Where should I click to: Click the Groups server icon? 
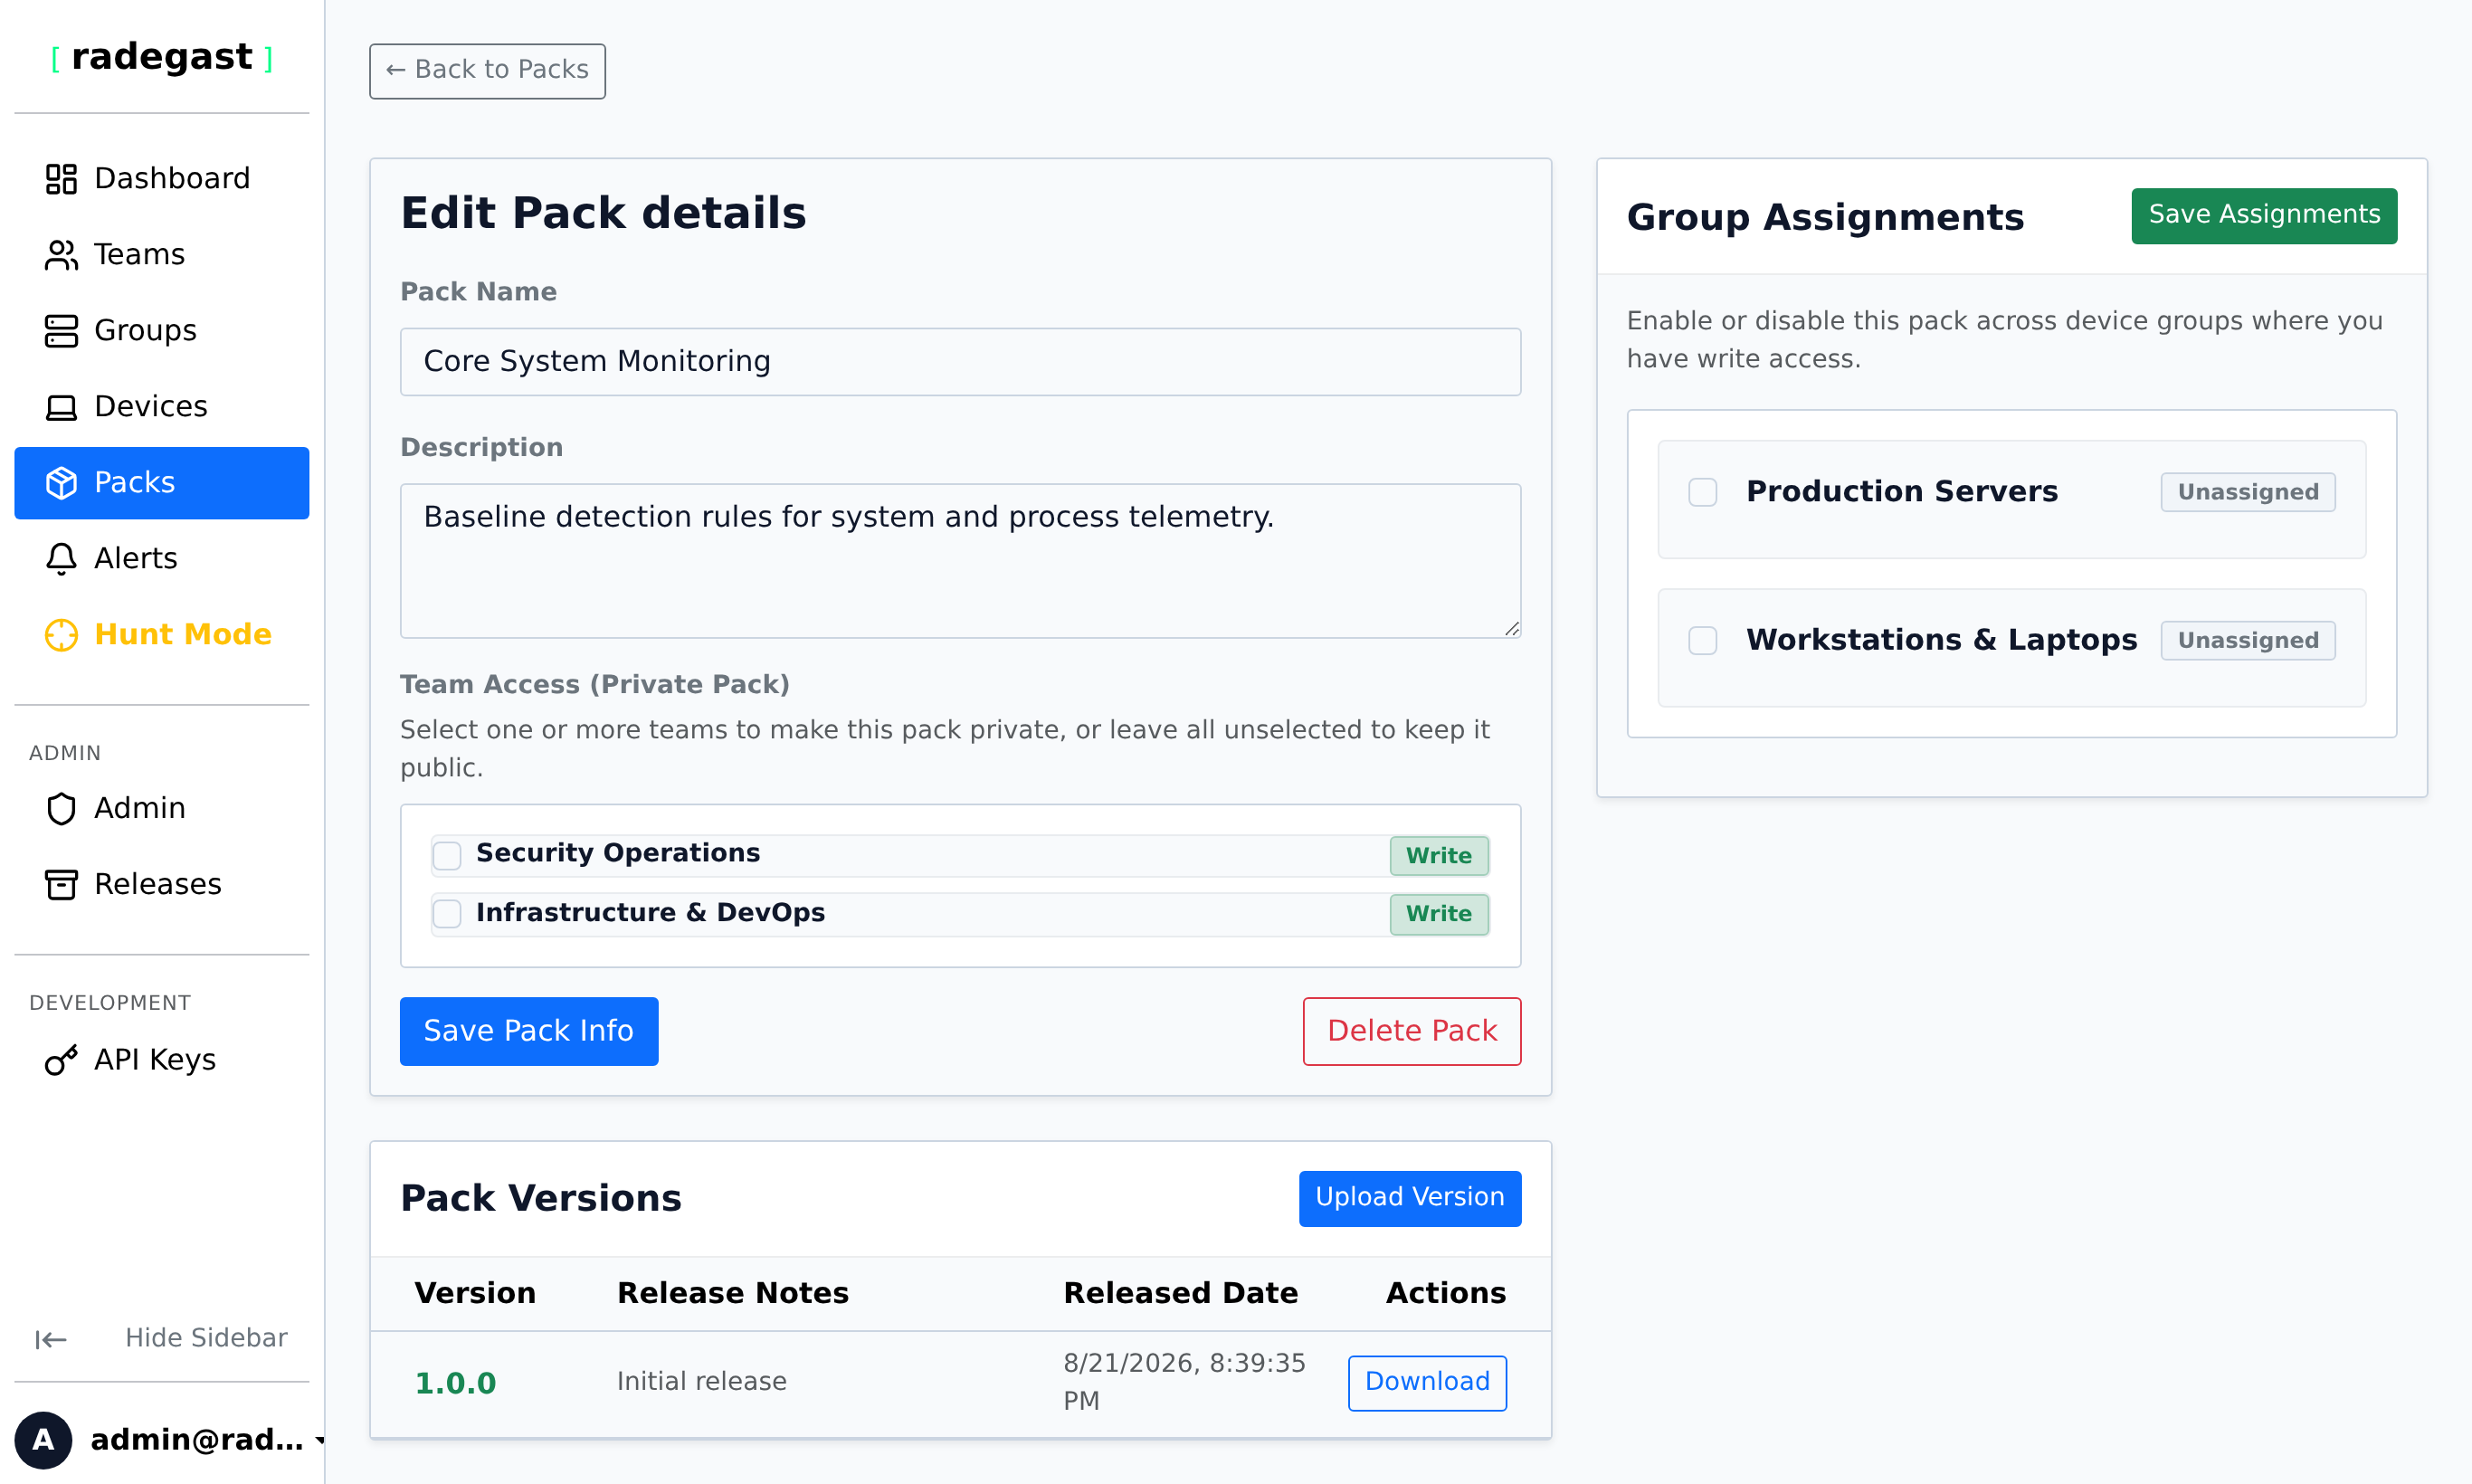pos(61,331)
